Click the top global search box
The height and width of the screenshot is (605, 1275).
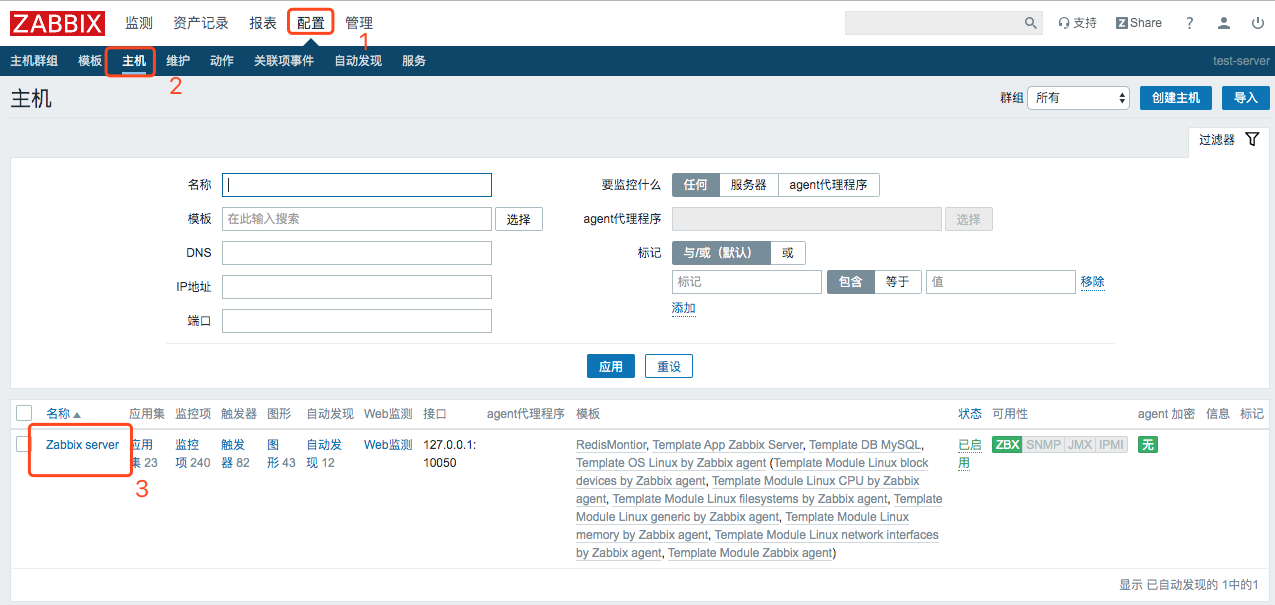click(x=933, y=23)
